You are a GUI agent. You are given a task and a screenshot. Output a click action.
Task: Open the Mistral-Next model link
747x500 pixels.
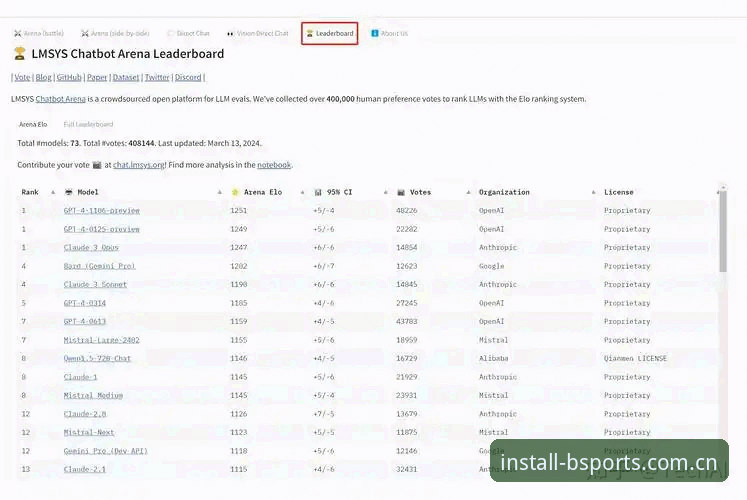[x=89, y=432]
